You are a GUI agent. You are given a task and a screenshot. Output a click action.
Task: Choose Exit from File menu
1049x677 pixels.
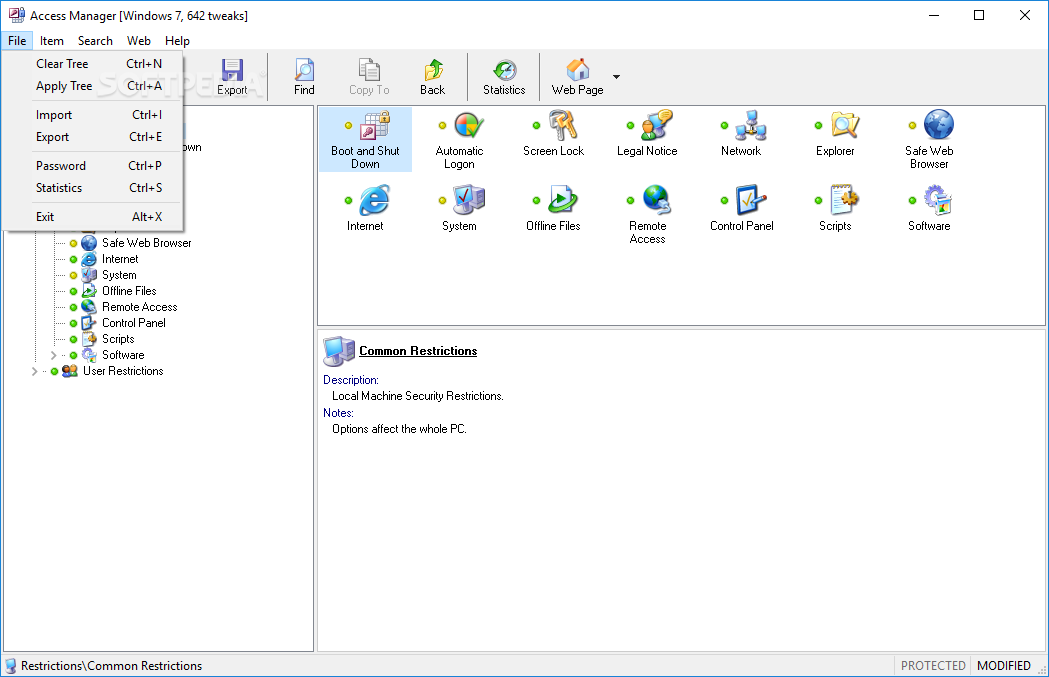(92, 217)
